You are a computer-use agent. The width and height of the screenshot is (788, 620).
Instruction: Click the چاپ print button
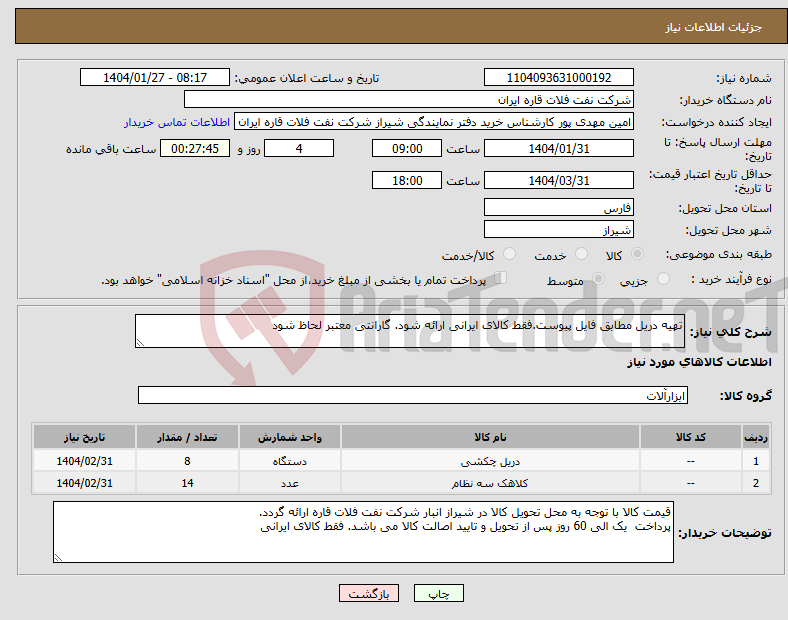click(439, 593)
